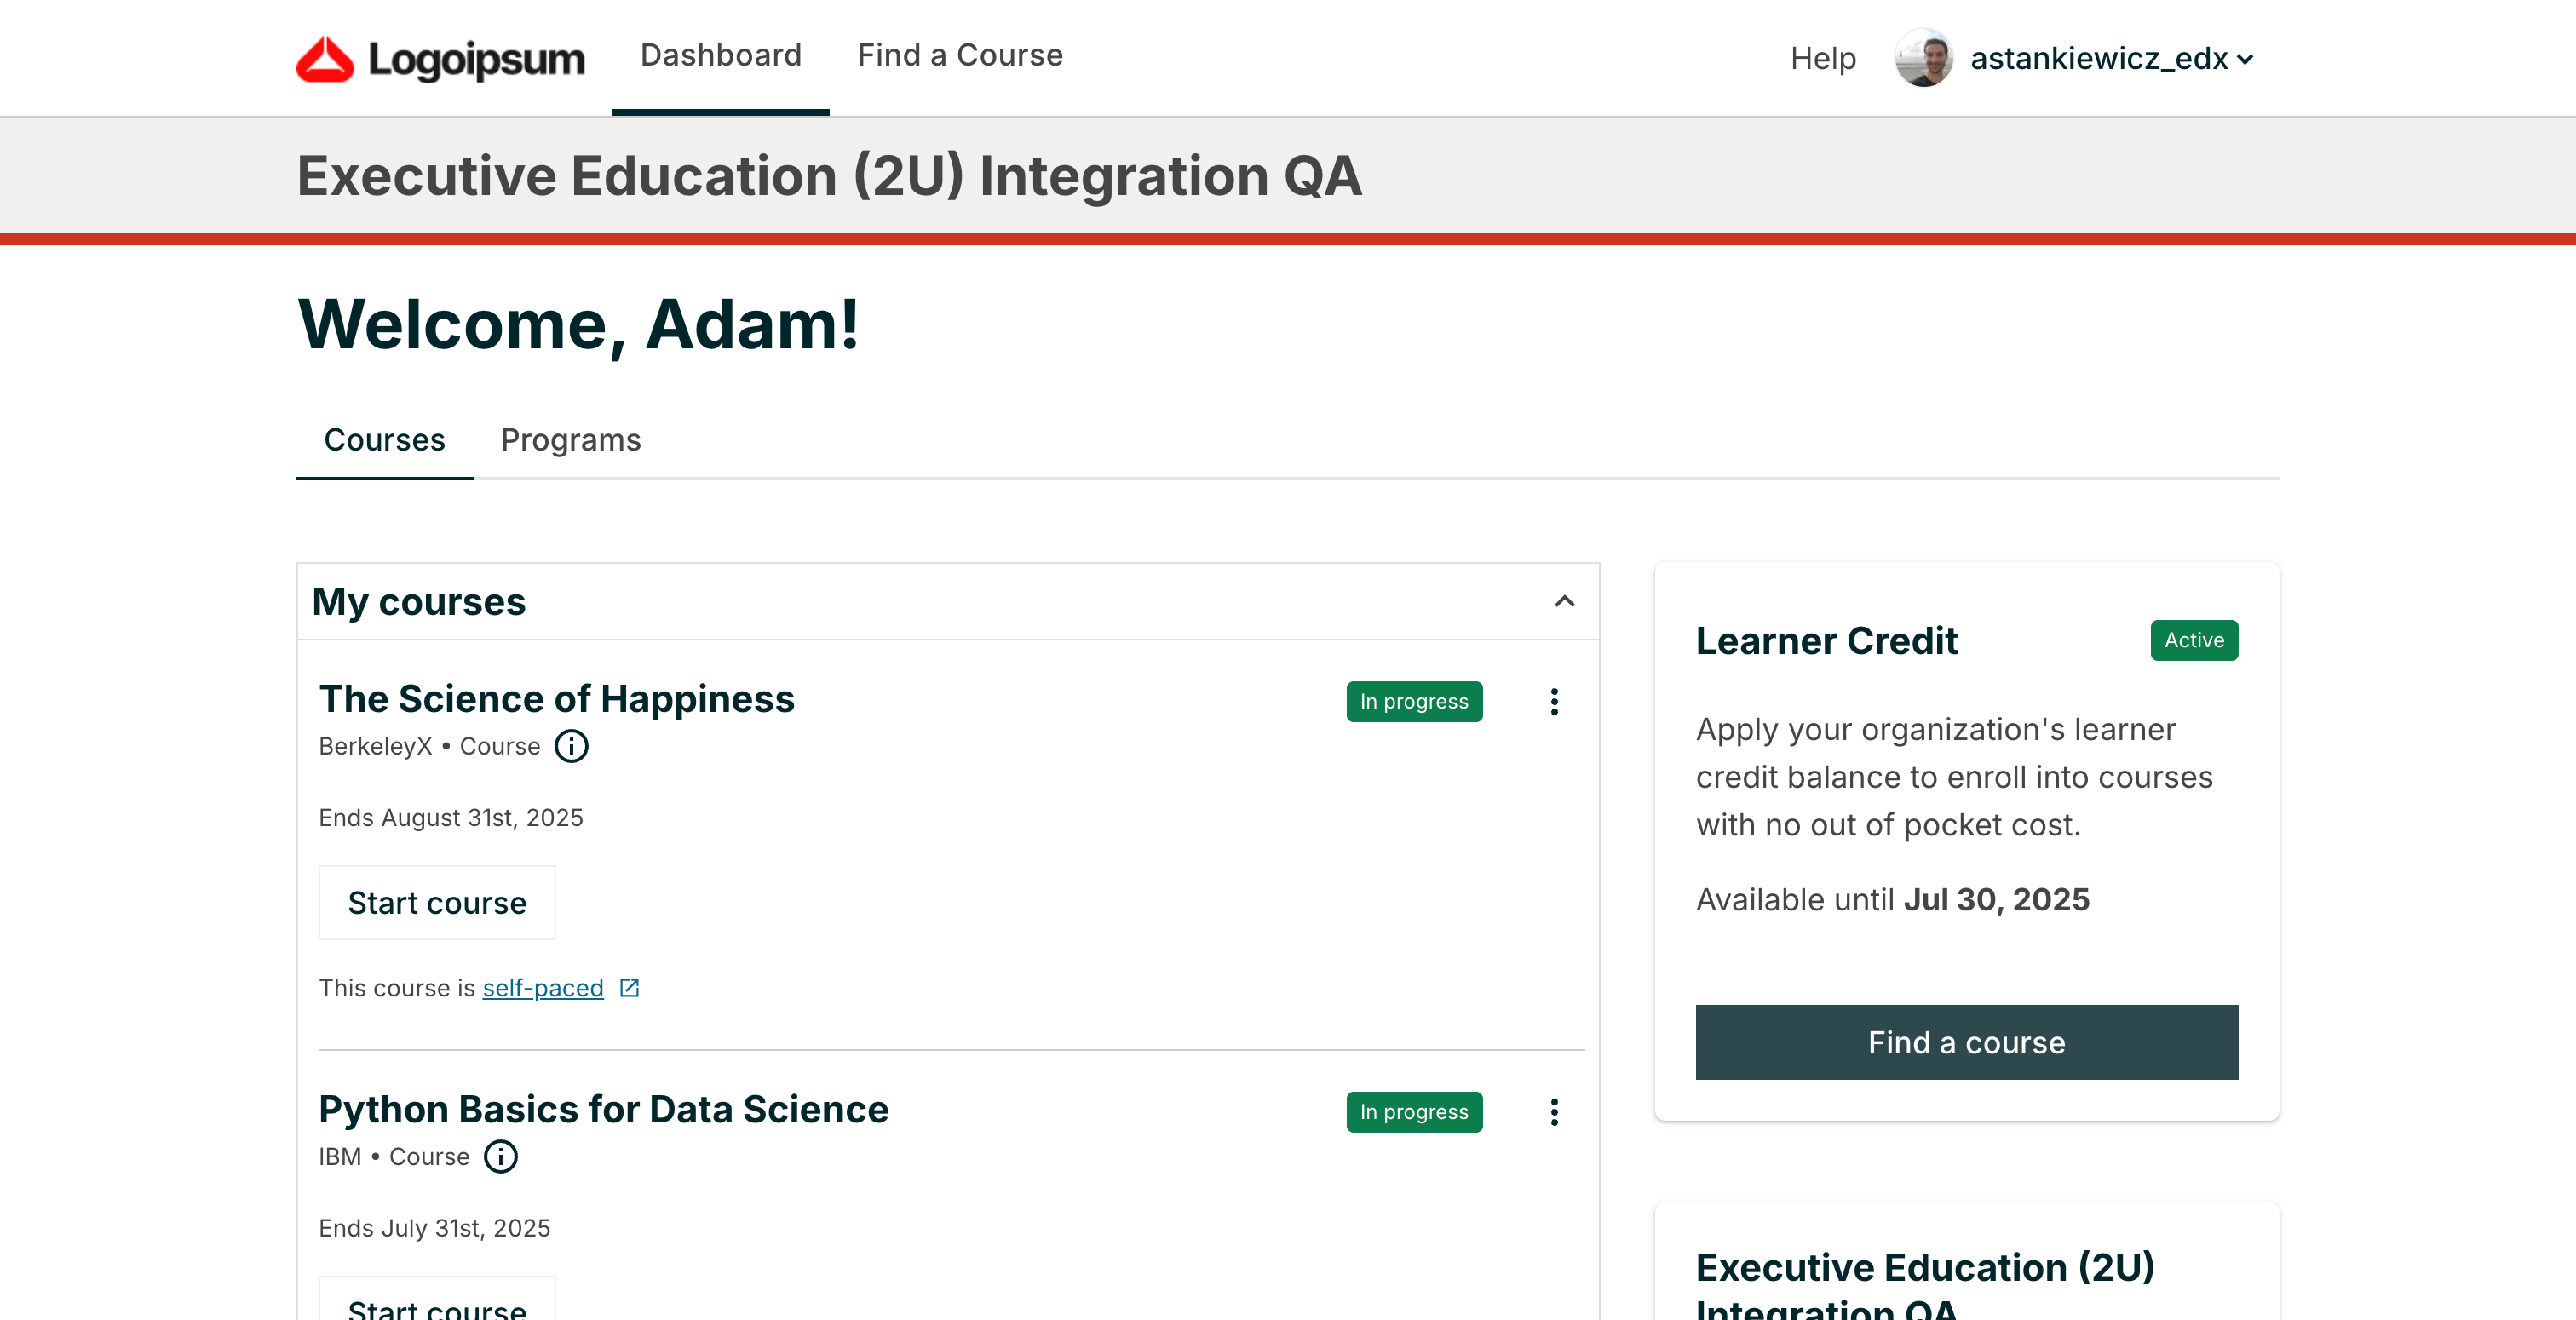Open Find a Course in top navigation
The image size is (2576, 1320).
point(960,55)
